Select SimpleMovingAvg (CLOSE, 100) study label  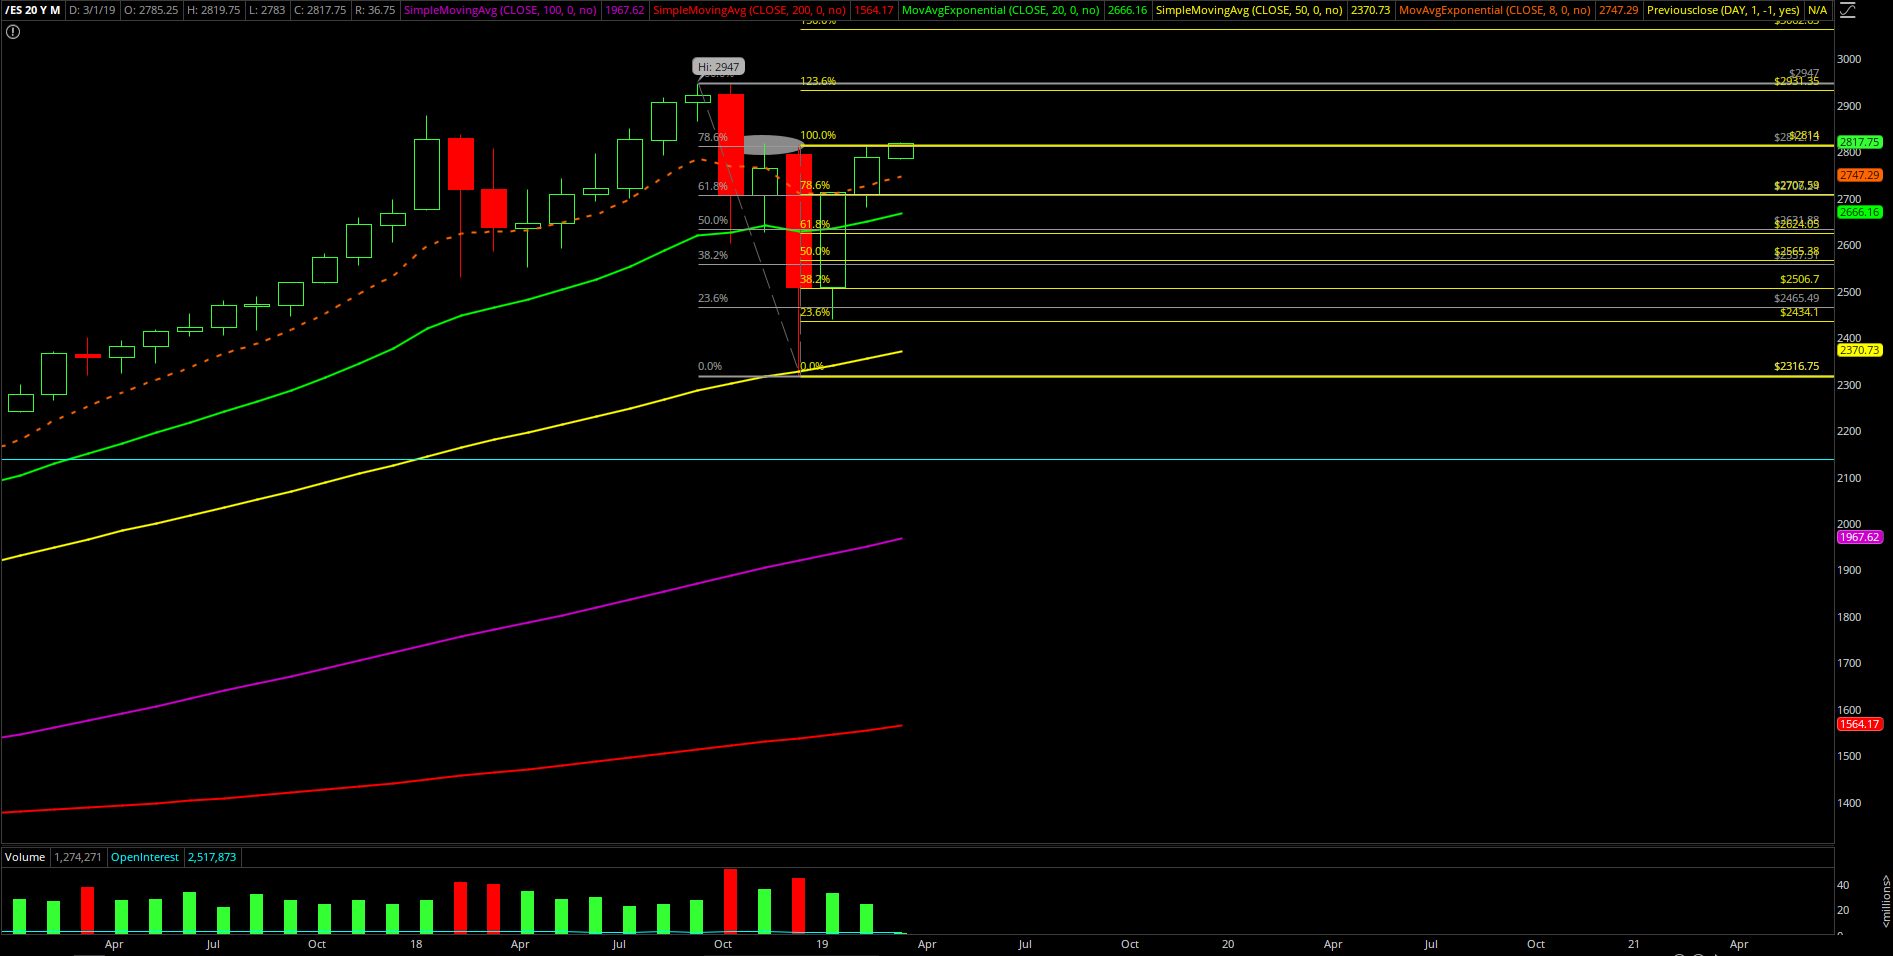point(500,10)
